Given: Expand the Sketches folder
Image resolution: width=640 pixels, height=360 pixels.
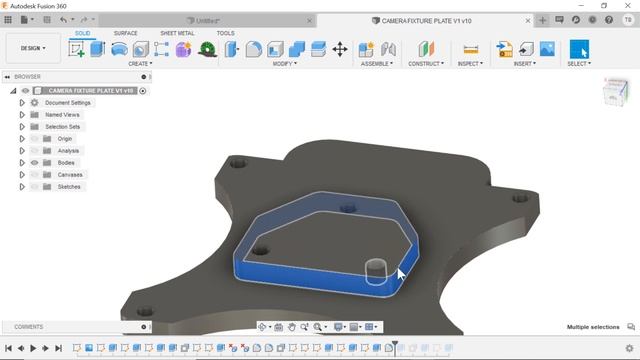Looking at the screenshot, I should 22,187.
